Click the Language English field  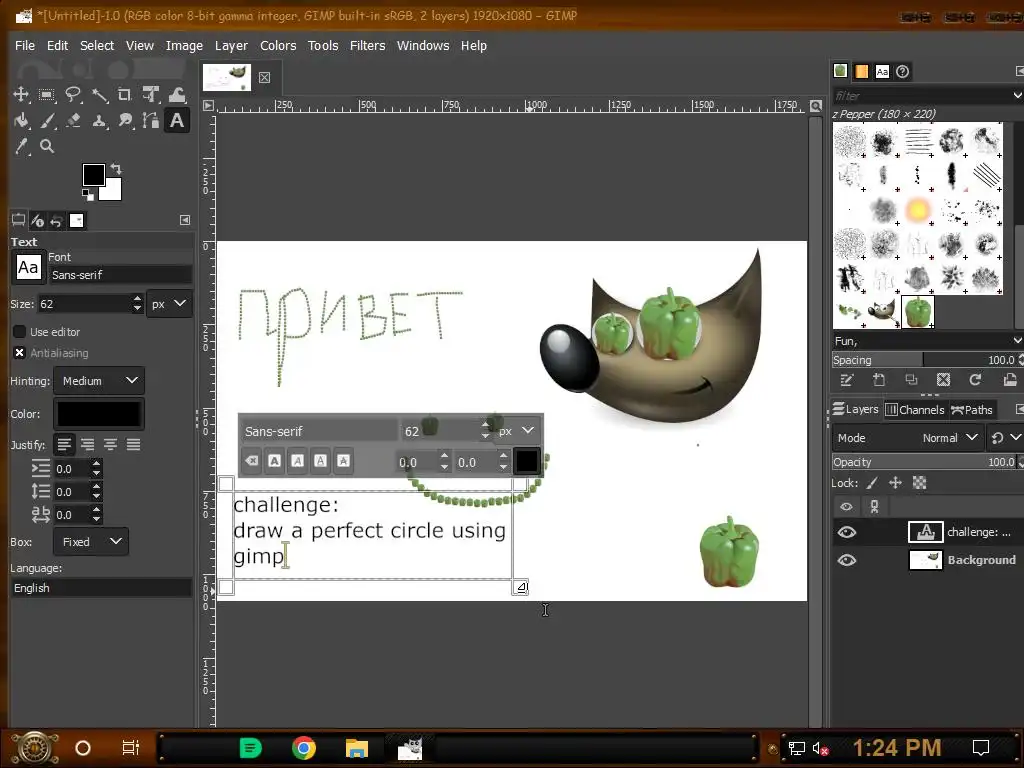click(x=101, y=588)
